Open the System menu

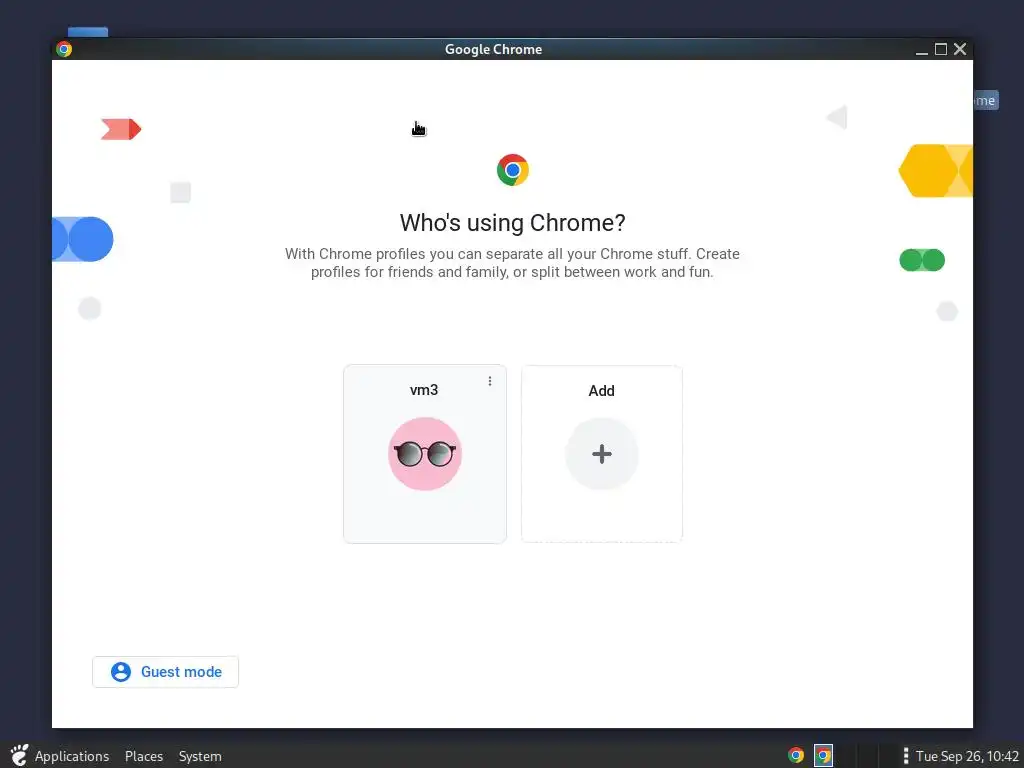[x=200, y=756]
